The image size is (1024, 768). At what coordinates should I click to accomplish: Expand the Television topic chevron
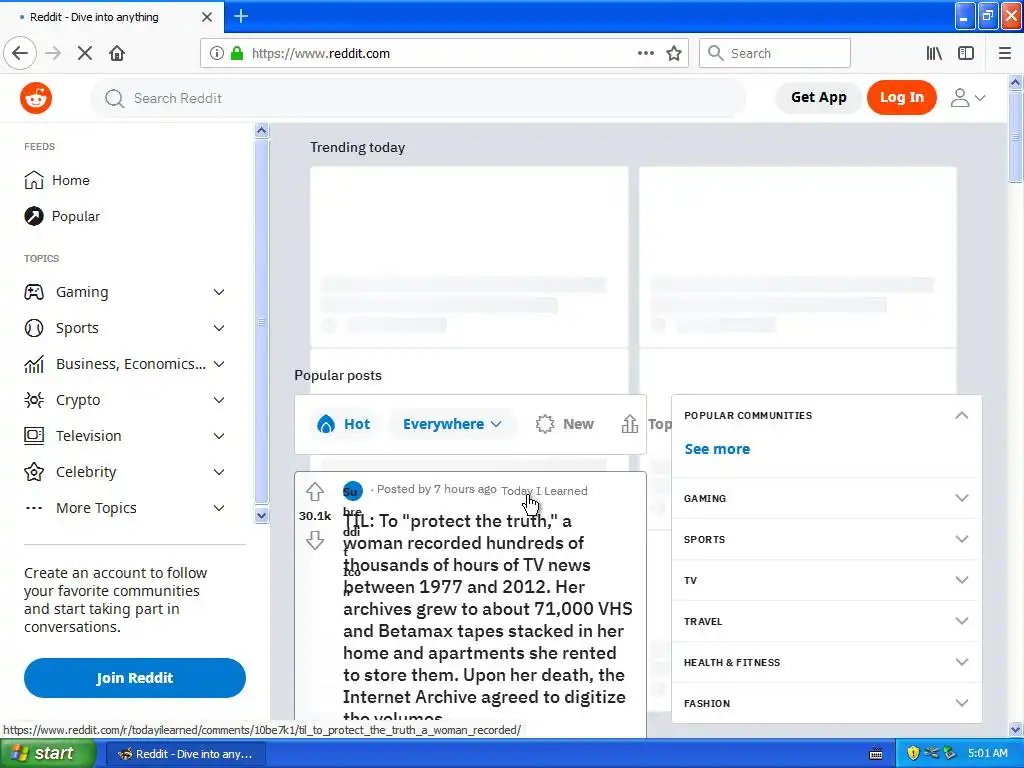point(219,436)
